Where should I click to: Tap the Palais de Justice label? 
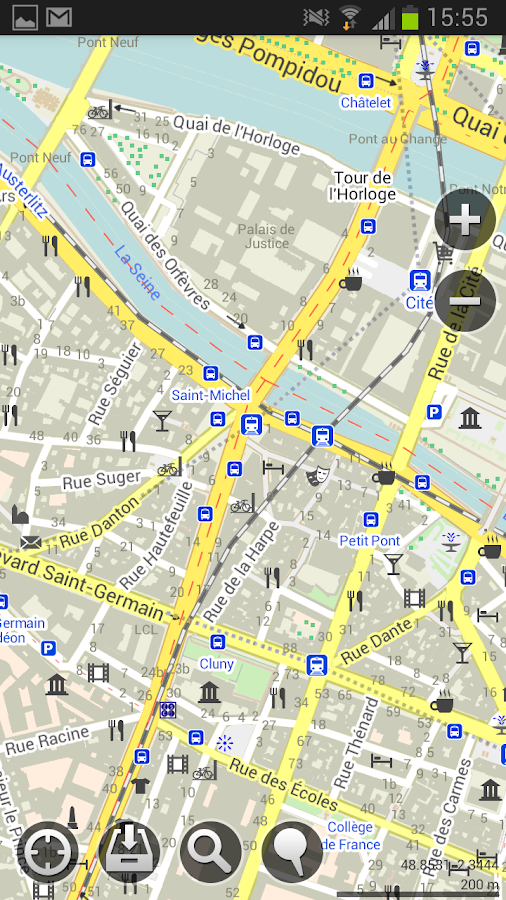click(267, 236)
